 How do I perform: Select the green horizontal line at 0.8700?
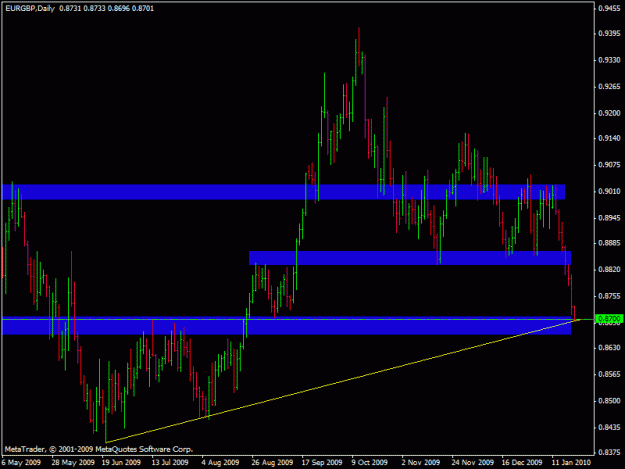[x=297, y=319]
